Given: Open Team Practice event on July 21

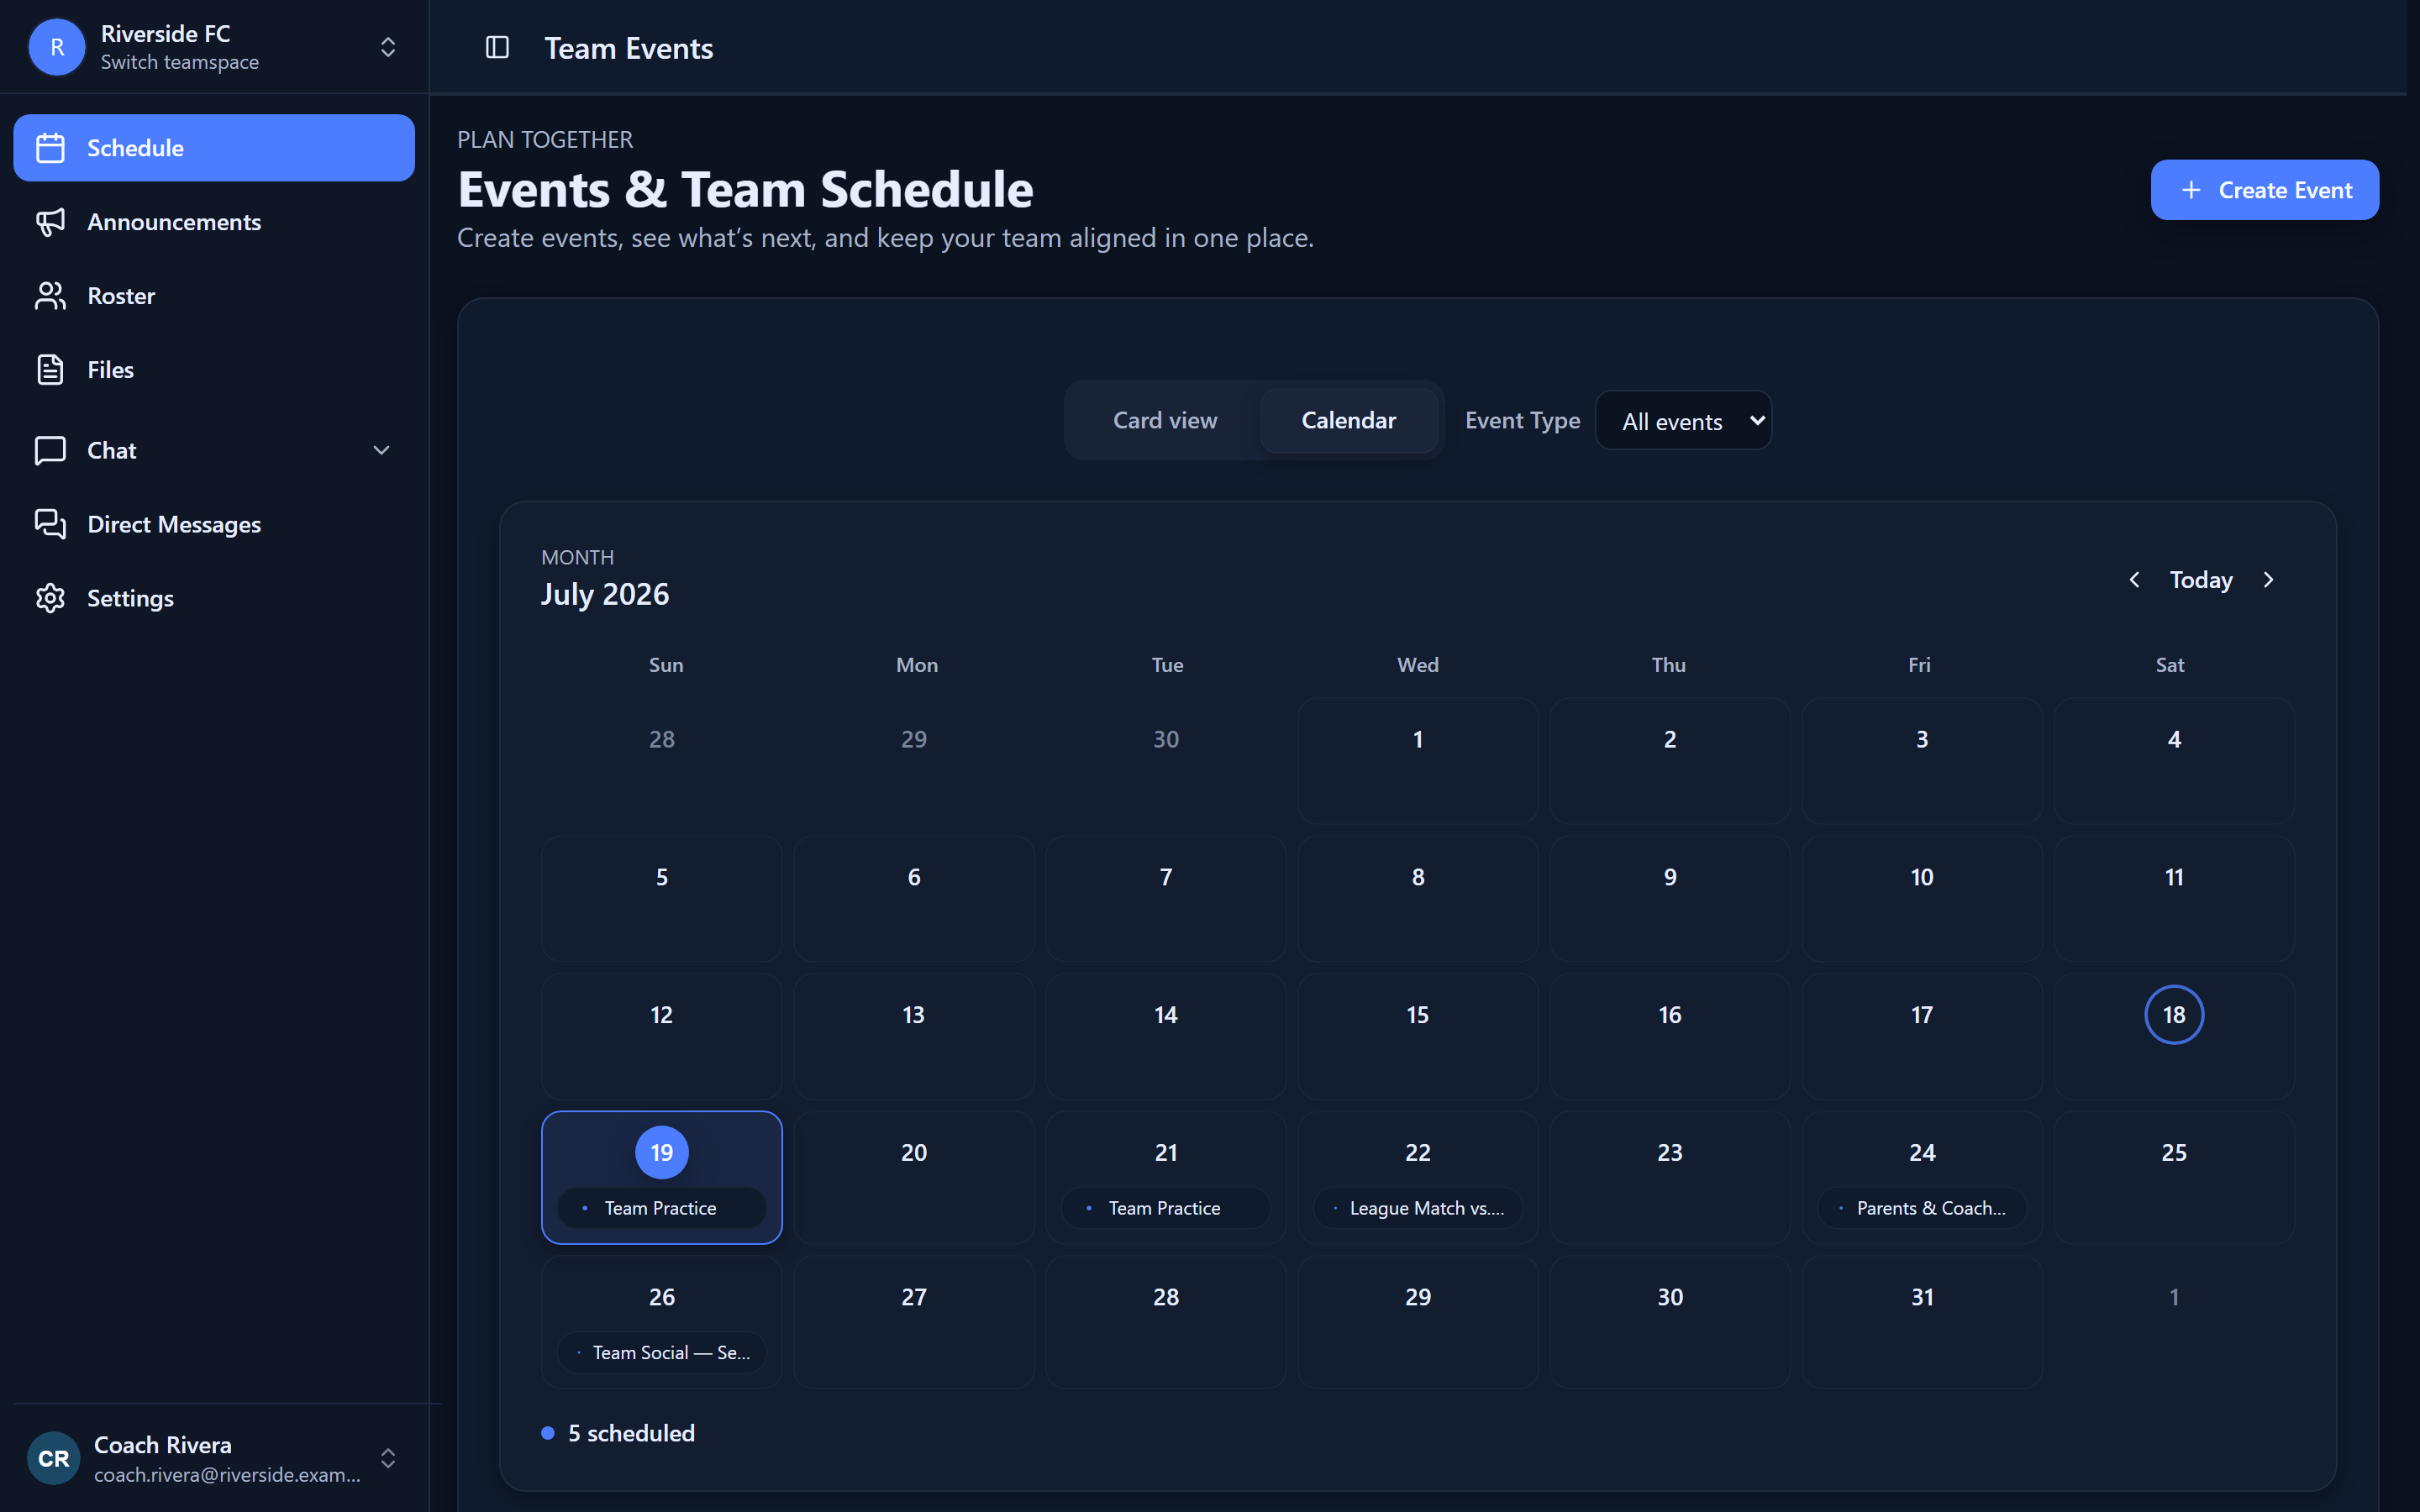Looking at the screenshot, I should click(1165, 1208).
